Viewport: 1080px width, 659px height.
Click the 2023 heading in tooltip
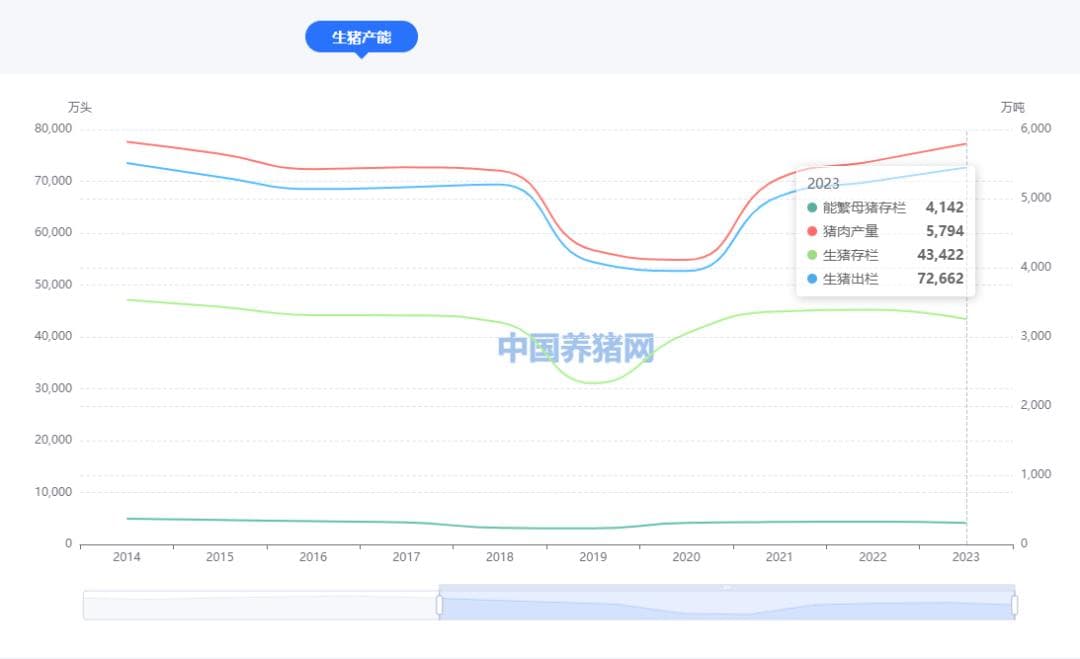pos(823,184)
